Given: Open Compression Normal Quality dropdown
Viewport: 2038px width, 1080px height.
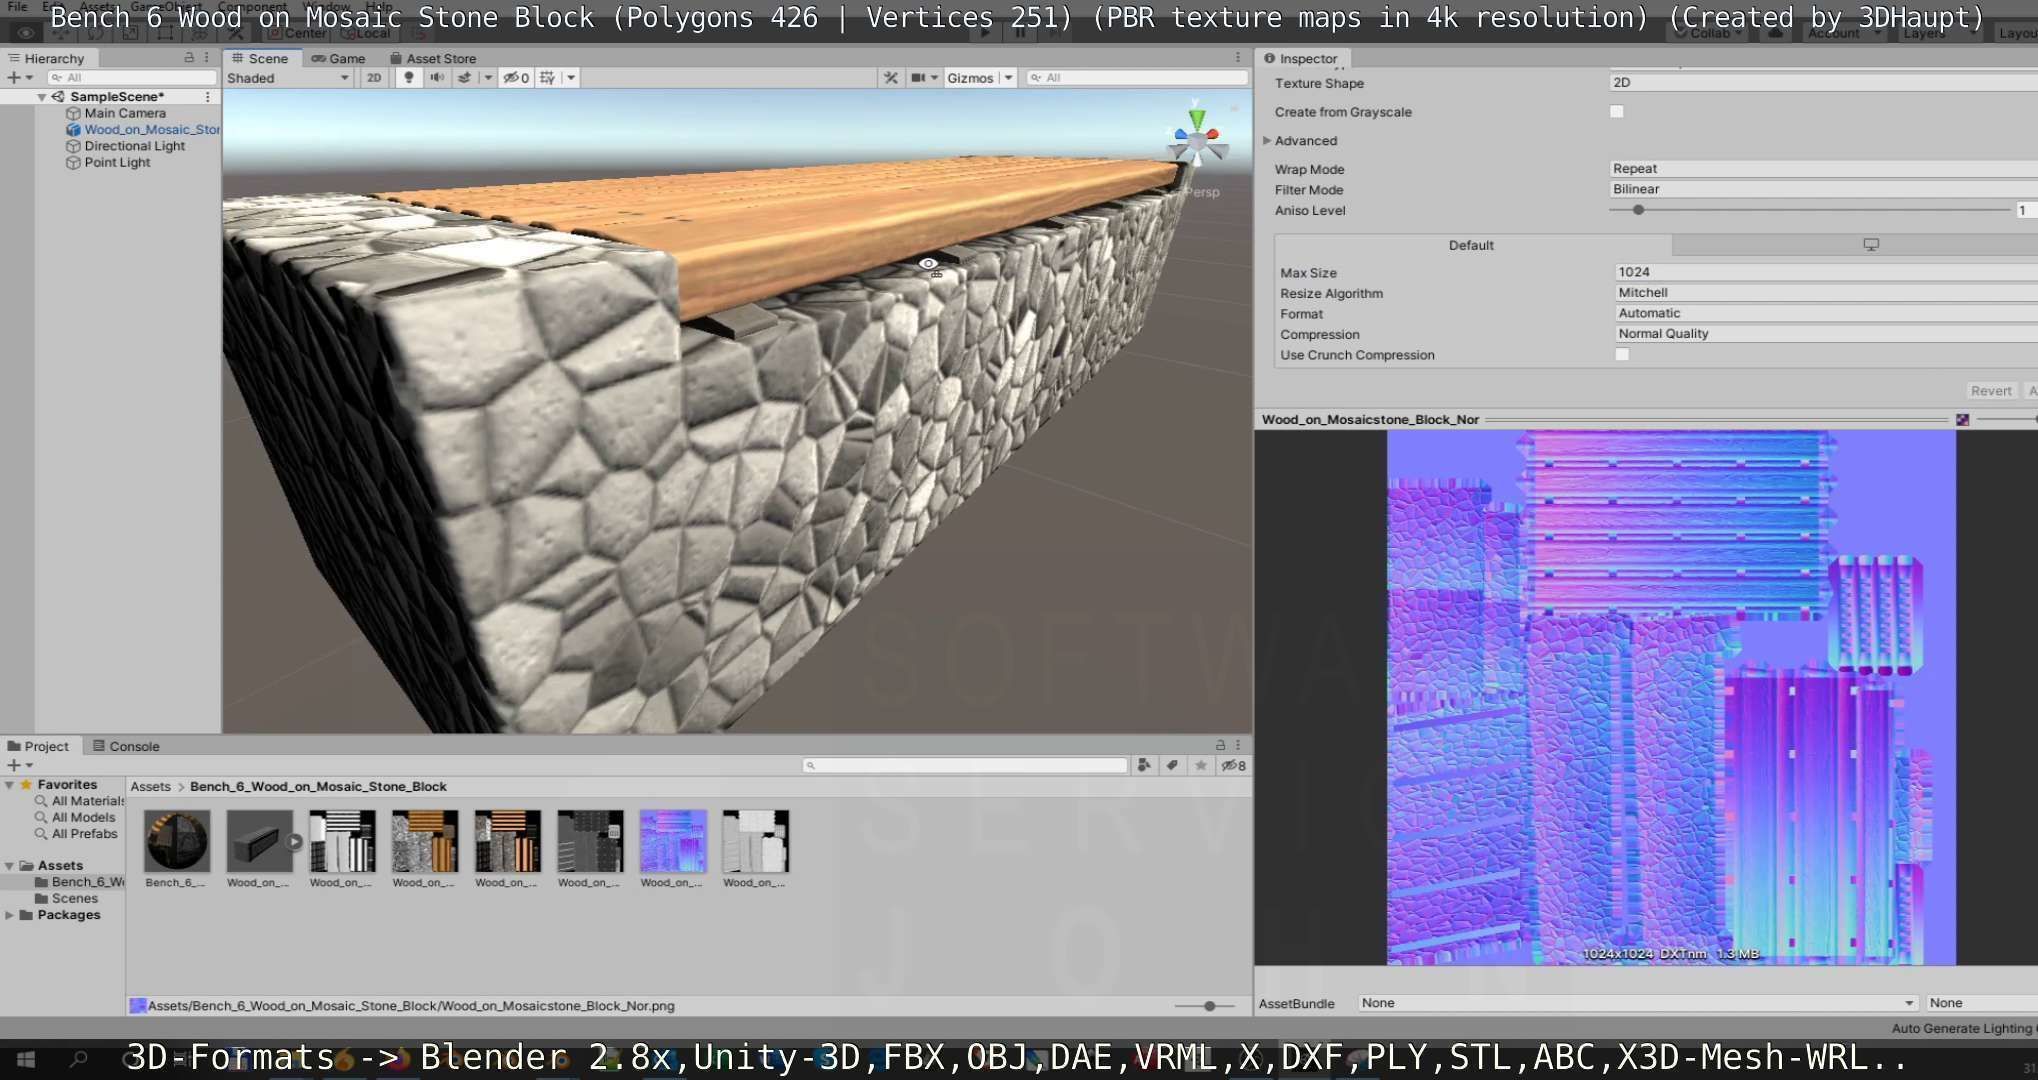Looking at the screenshot, I should coord(1826,334).
